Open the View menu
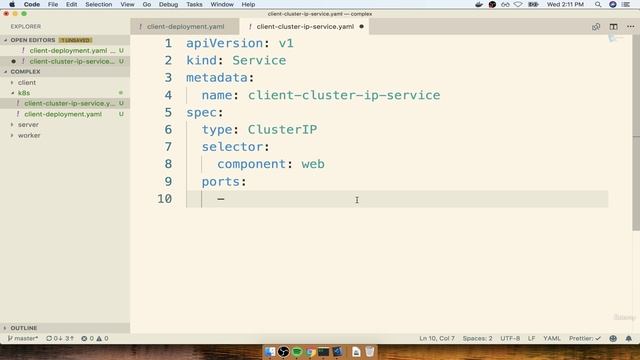The height and width of the screenshot is (360, 640). point(127,4)
